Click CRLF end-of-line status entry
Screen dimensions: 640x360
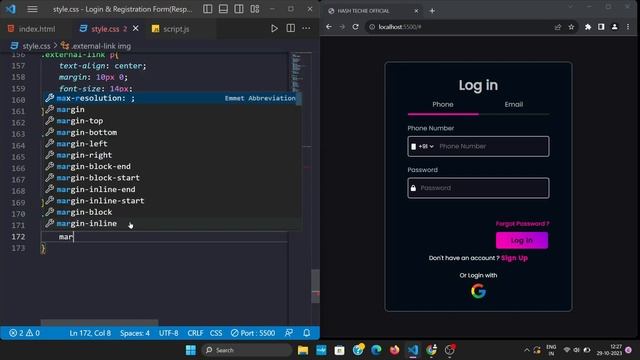195,333
